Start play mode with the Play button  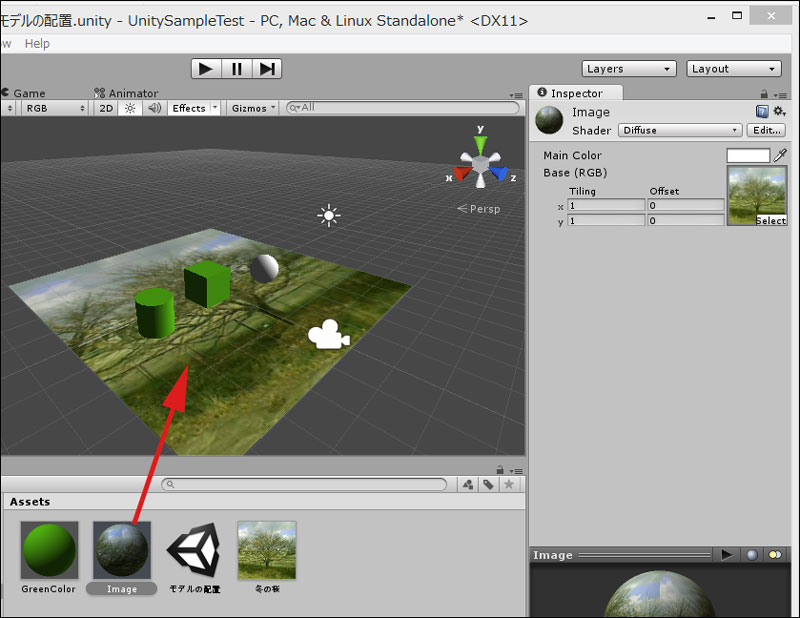[x=206, y=68]
